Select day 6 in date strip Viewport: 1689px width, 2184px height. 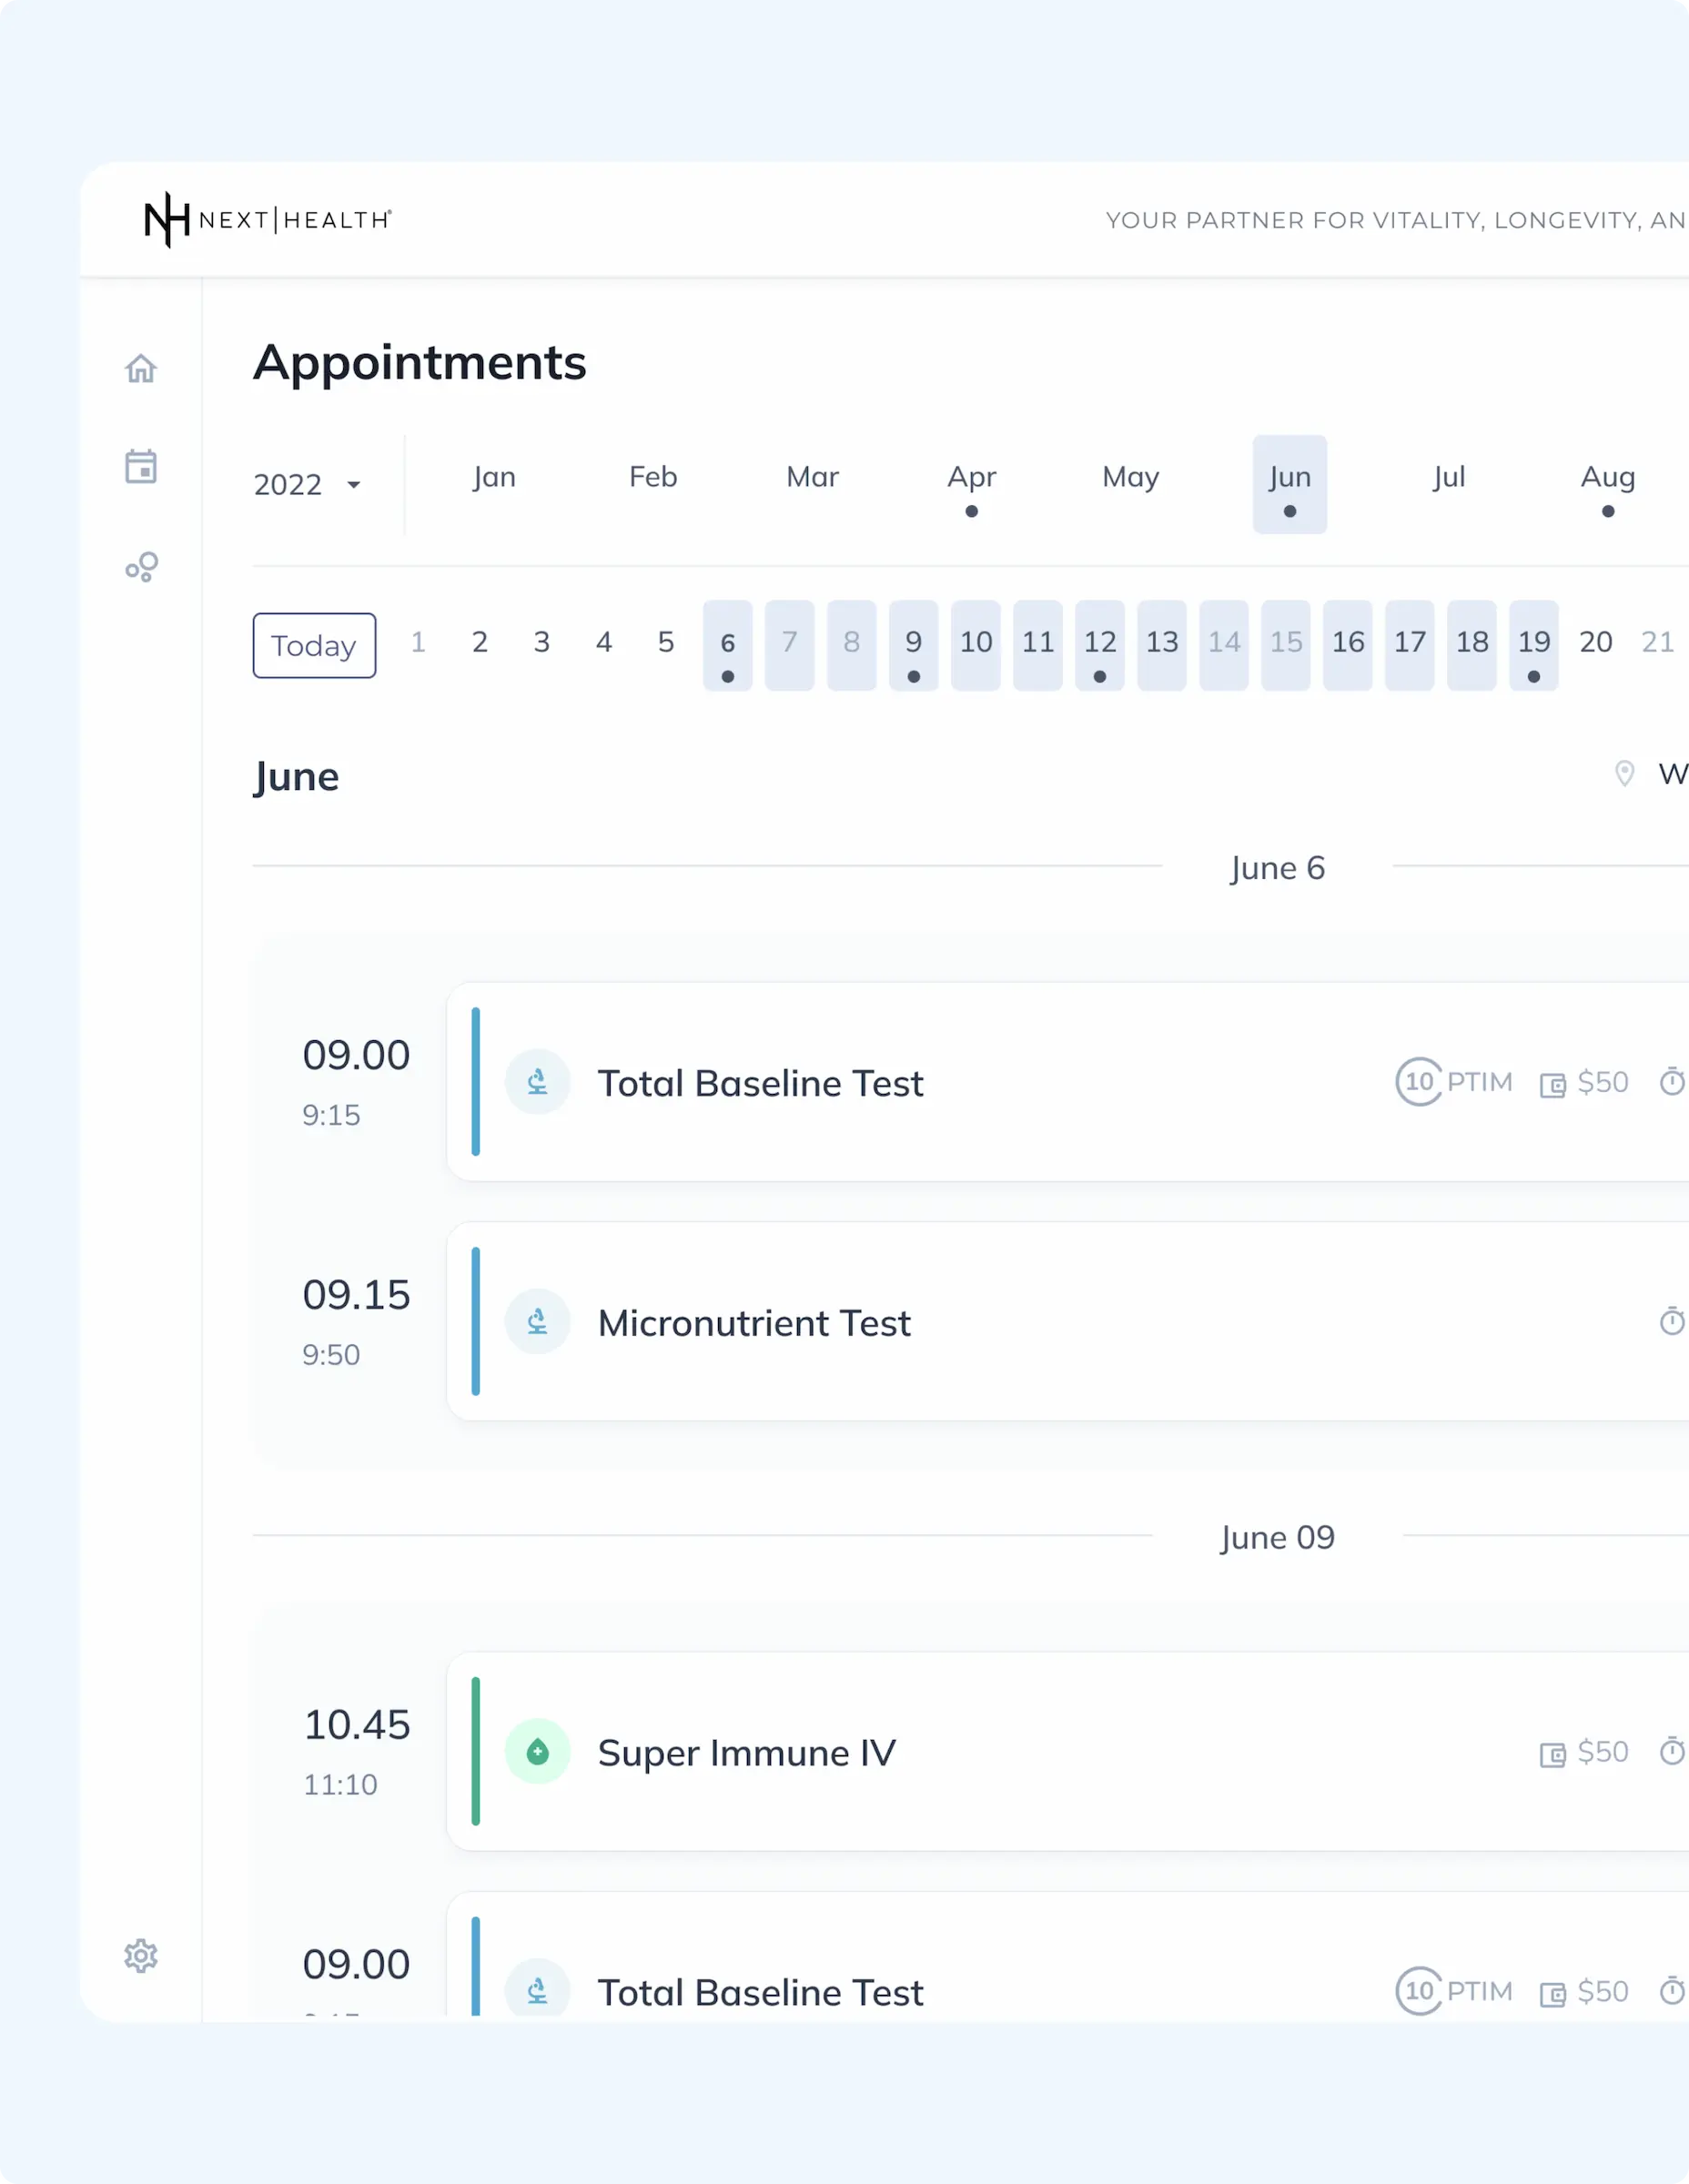tap(728, 645)
